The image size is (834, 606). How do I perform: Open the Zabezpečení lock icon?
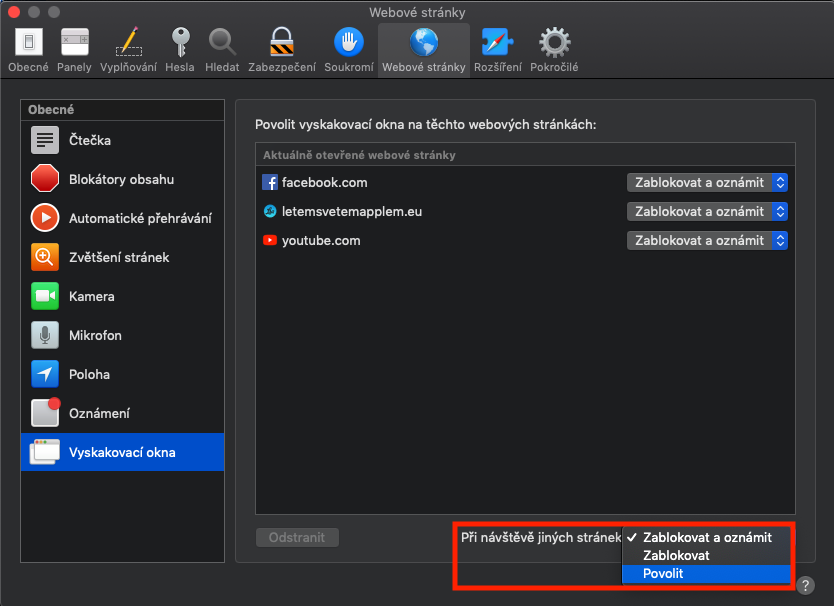click(281, 49)
